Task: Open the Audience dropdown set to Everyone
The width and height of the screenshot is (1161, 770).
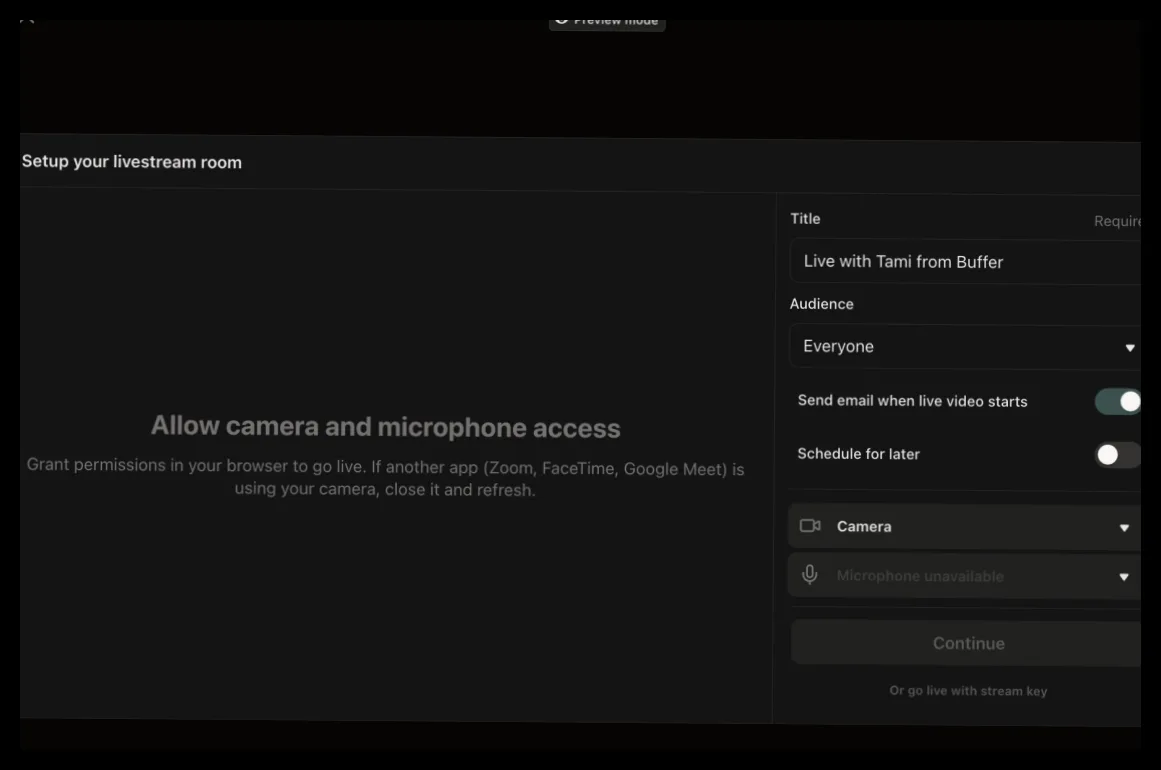Action: point(966,346)
